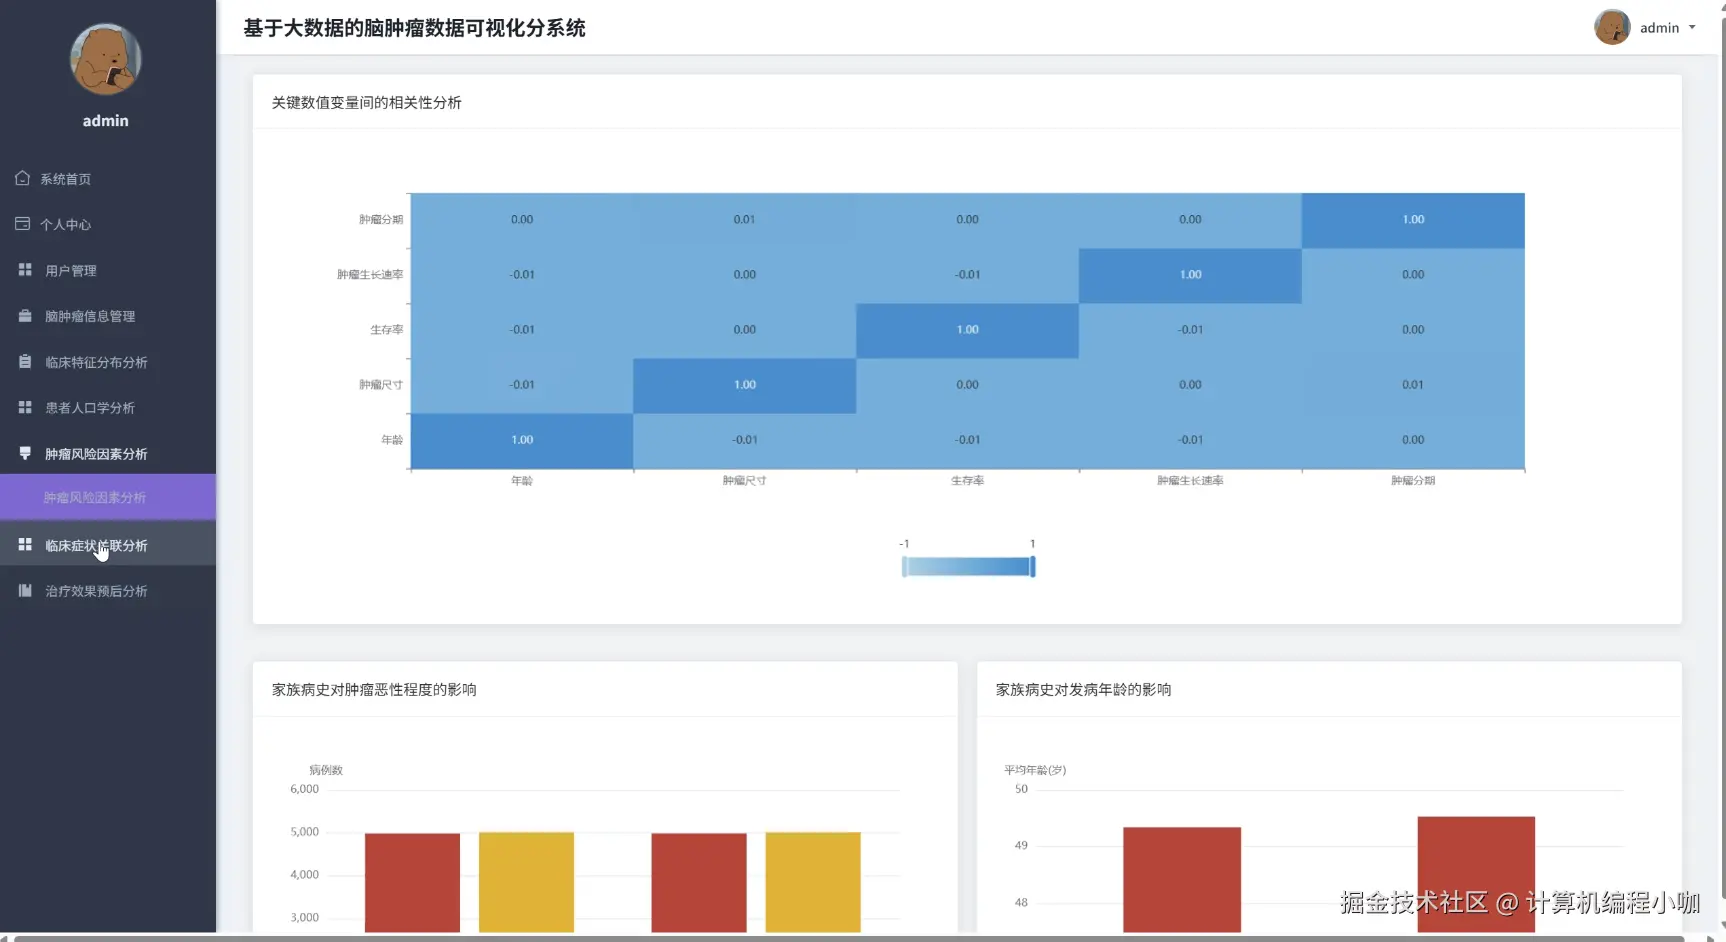Click the first yellow bar in 病例数 chart
This screenshot has width=1726, height=942.
(526, 882)
